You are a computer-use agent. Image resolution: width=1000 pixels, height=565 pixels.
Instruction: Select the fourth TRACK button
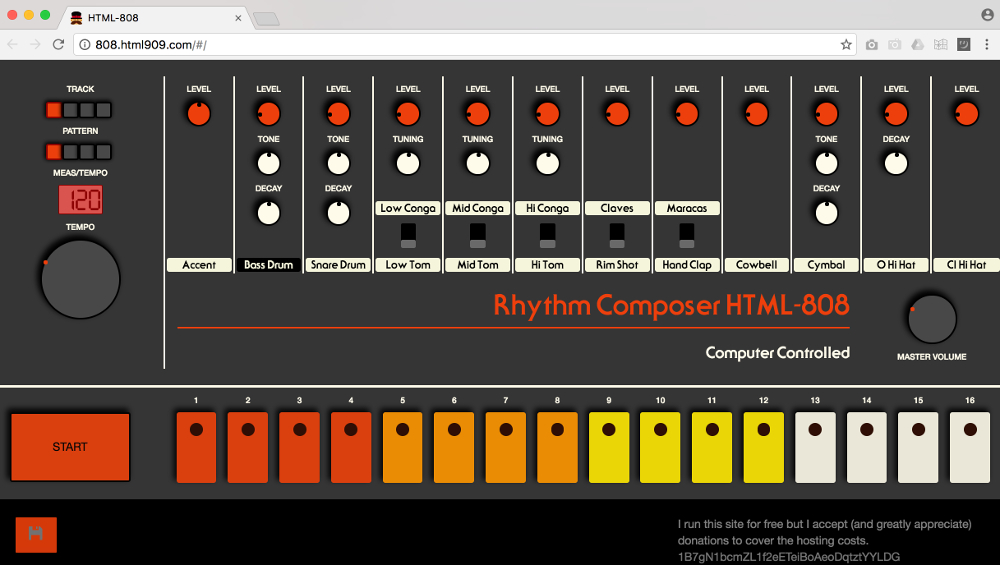click(103, 110)
